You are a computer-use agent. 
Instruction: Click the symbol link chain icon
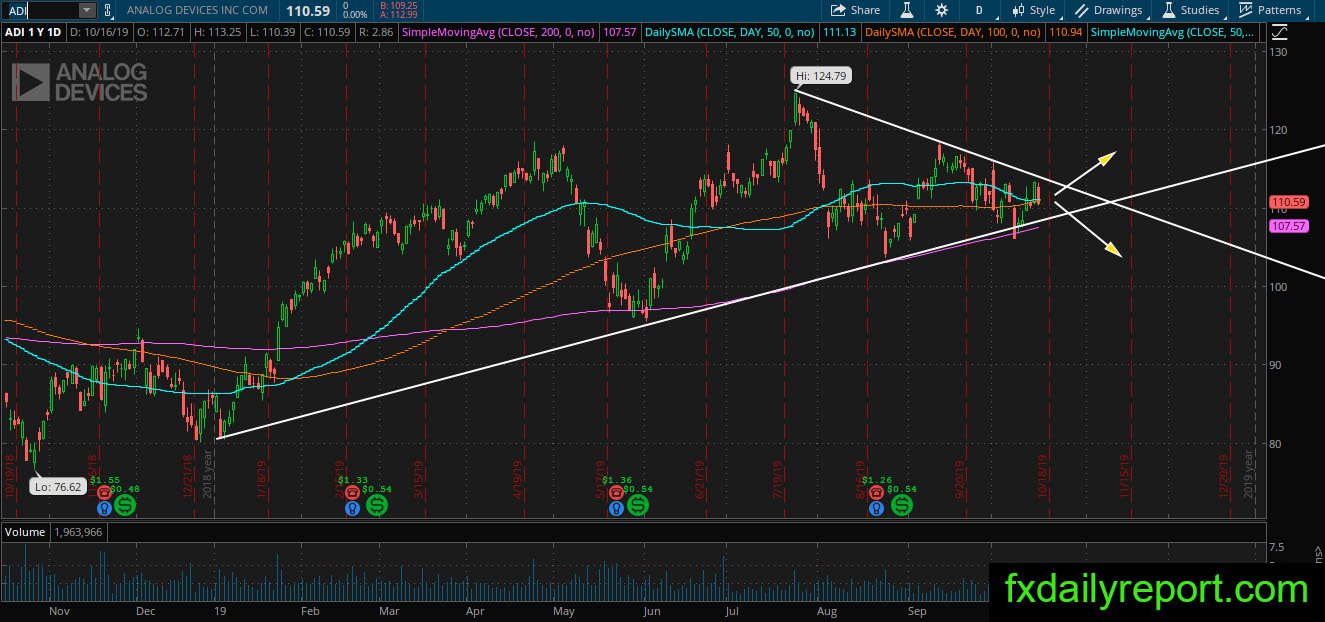pyautogui.click(x=107, y=10)
